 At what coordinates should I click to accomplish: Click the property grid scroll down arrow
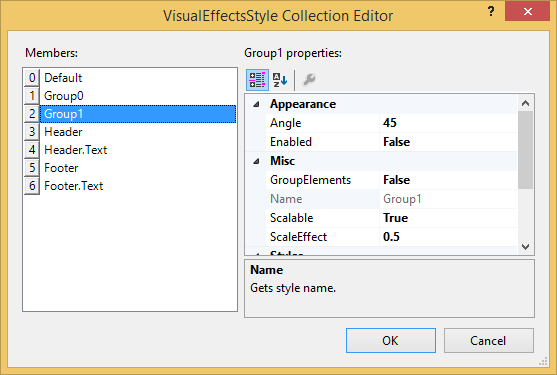click(x=526, y=246)
